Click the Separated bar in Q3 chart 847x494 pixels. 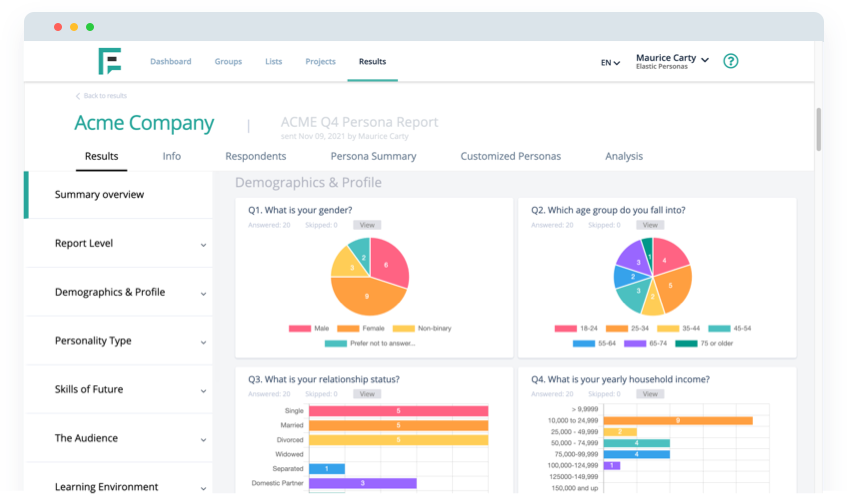pyautogui.click(x=327, y=469)
